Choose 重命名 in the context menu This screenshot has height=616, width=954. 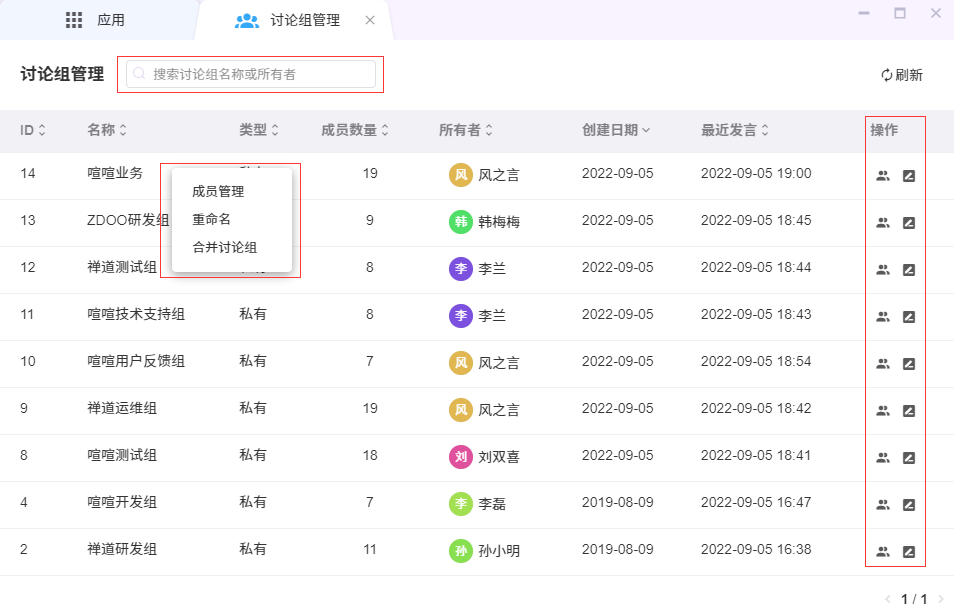(211, 220)
